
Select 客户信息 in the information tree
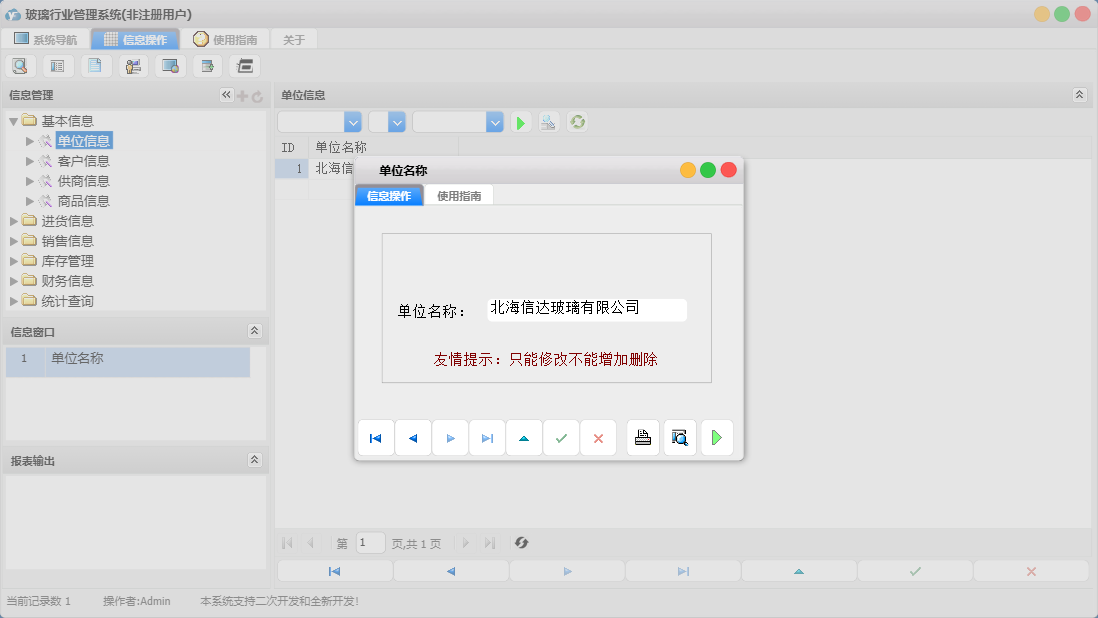pyautogui.click(x=81, y=160)
